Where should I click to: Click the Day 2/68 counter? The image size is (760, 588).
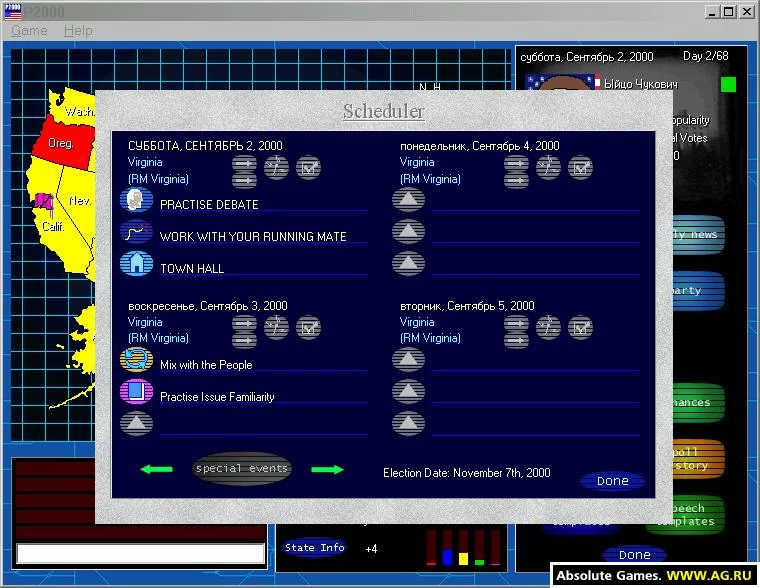click(706, 56)
